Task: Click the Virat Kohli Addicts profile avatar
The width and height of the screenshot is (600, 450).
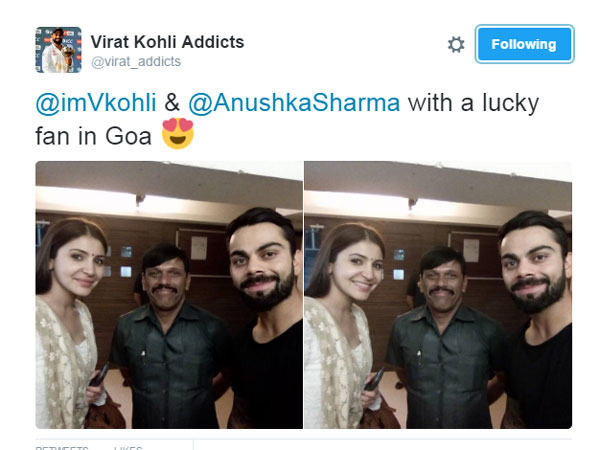Action: coord(59,50)
